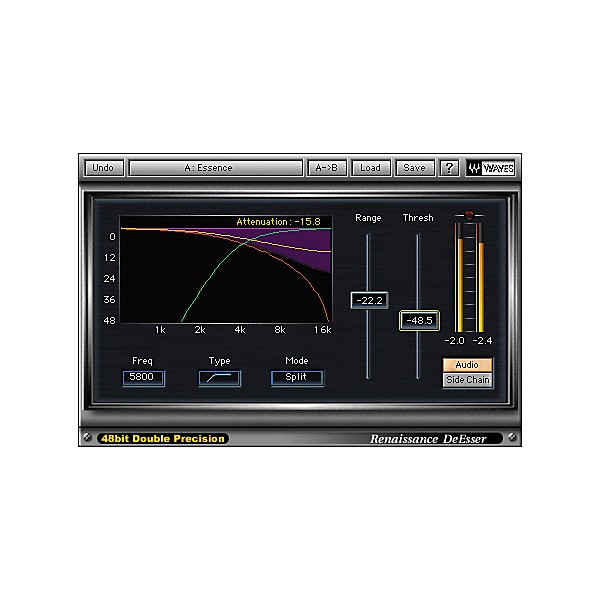The image size is (600, 600).
Task: Click the 2k frequency axis label
Action: click(x=200, y=330)
